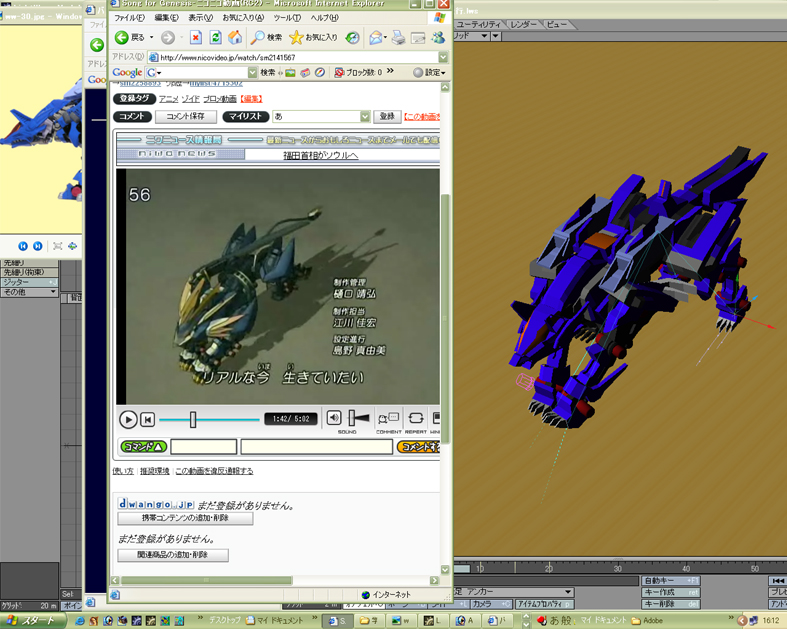Open the アンカー dropdown in LightWave bottom bar
This screenshot has width=787, height=629.
click(513, 592)
